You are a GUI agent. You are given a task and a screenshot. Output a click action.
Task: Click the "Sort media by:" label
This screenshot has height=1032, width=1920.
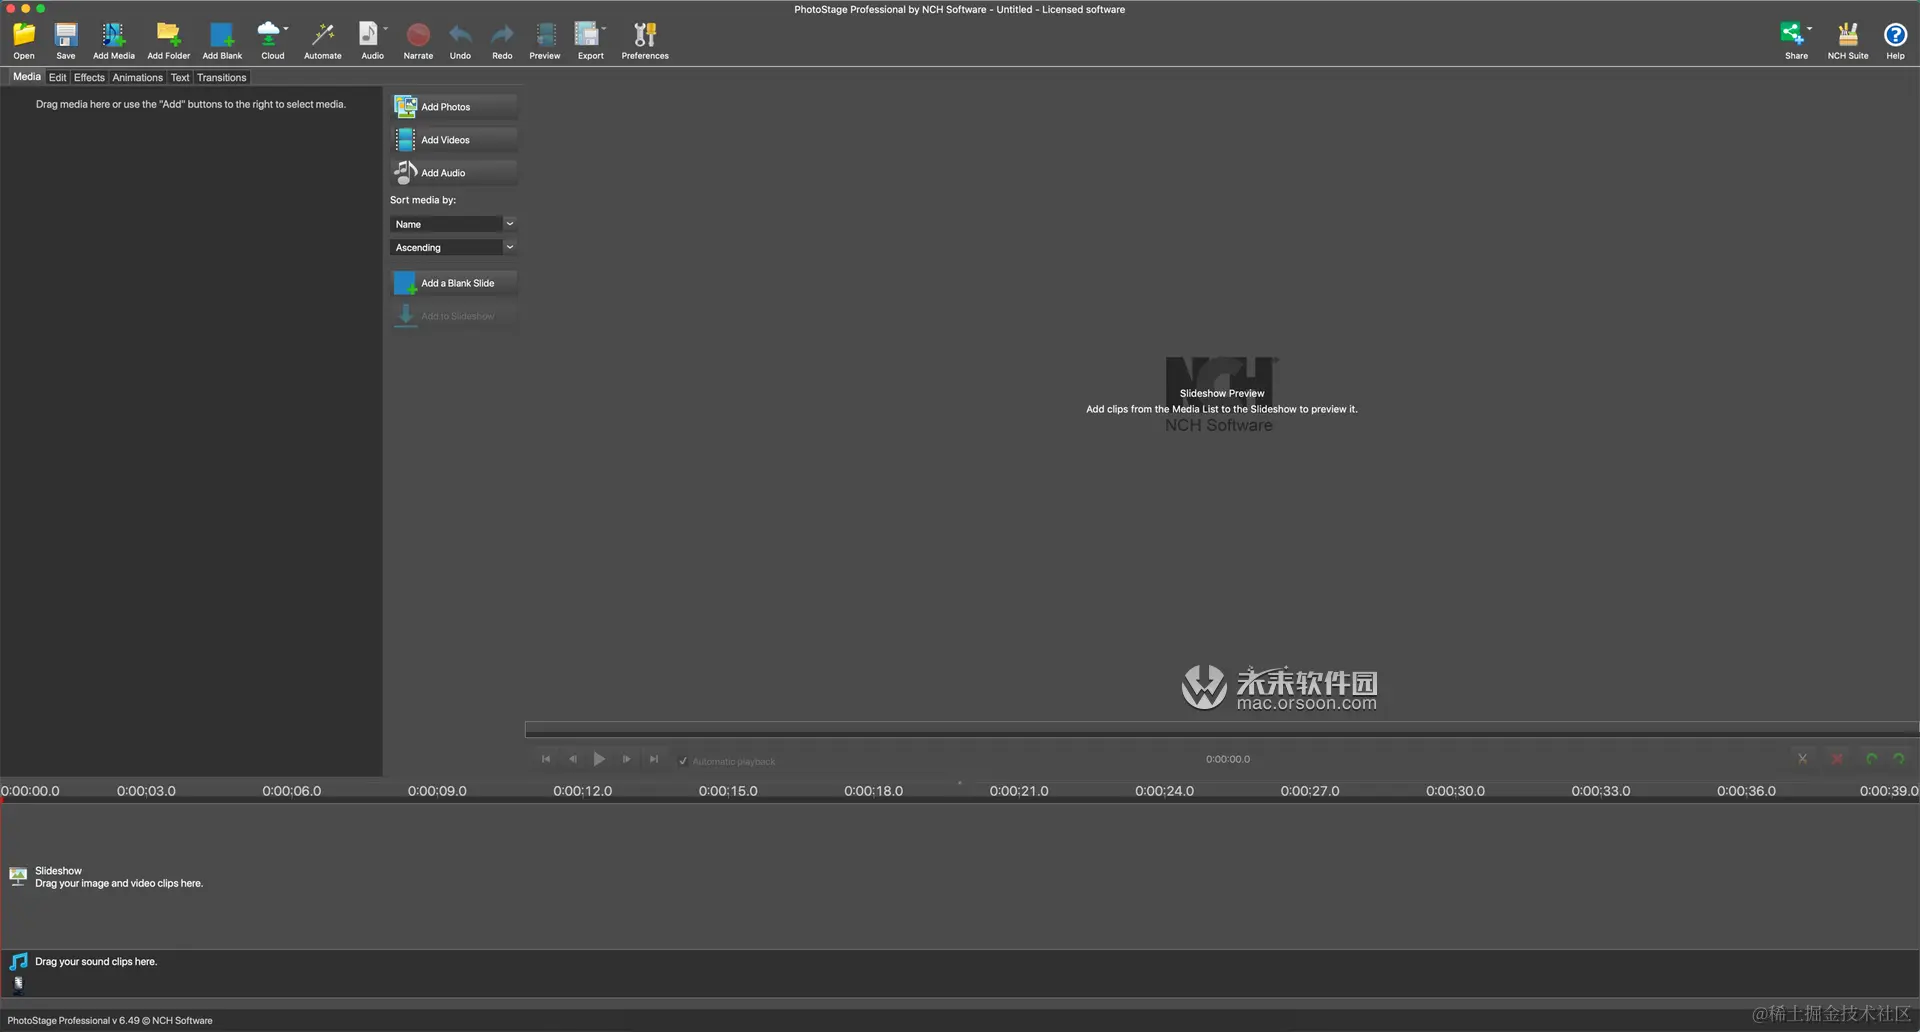point(423,200)
